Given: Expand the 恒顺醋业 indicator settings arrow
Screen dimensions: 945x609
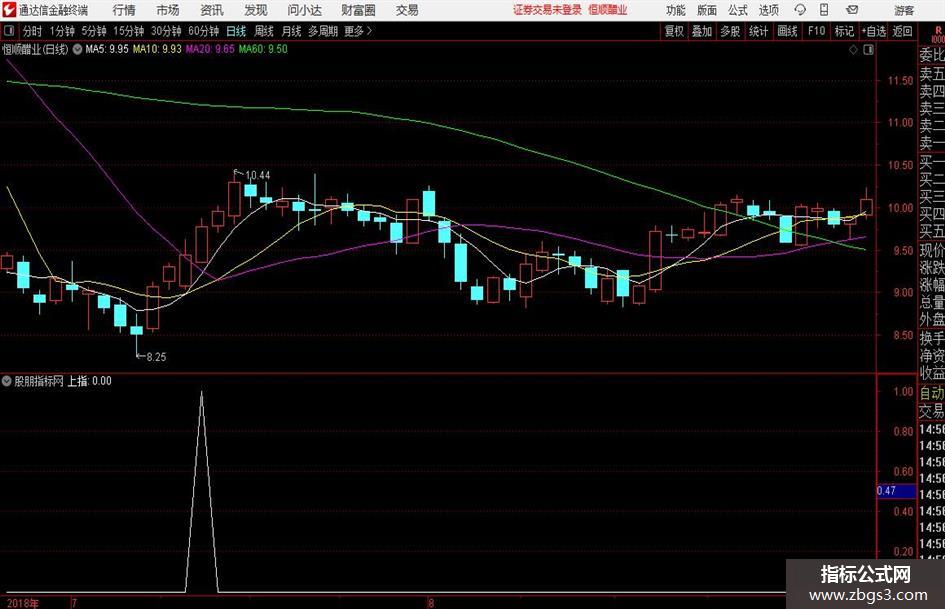Looking at the screenshot, I should pyautogui.click(x=78, y=49).
